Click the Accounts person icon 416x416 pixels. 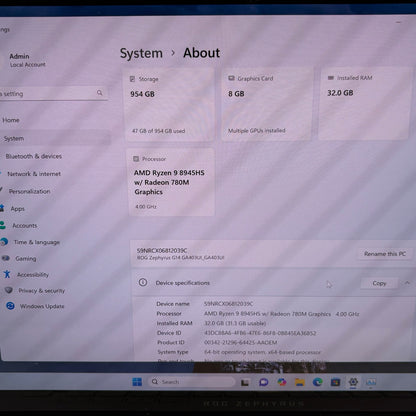point(2,225)
